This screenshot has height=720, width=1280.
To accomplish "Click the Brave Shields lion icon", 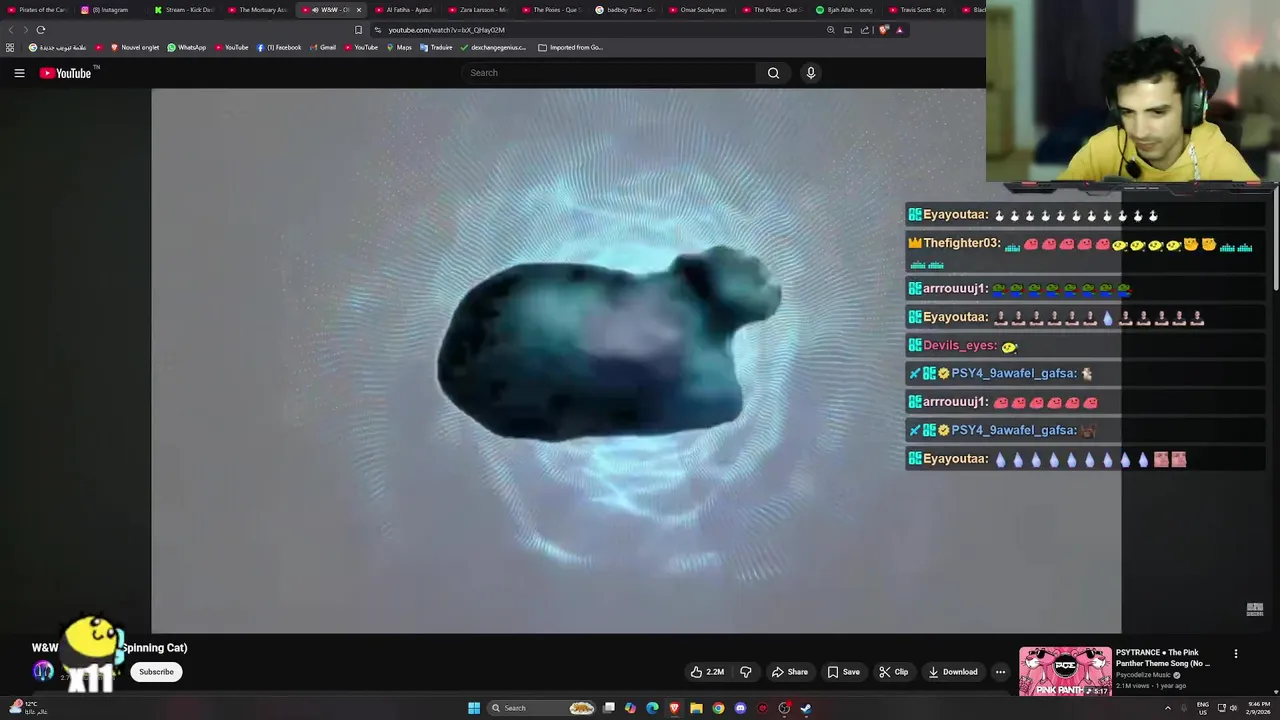I will pos(883,30).
